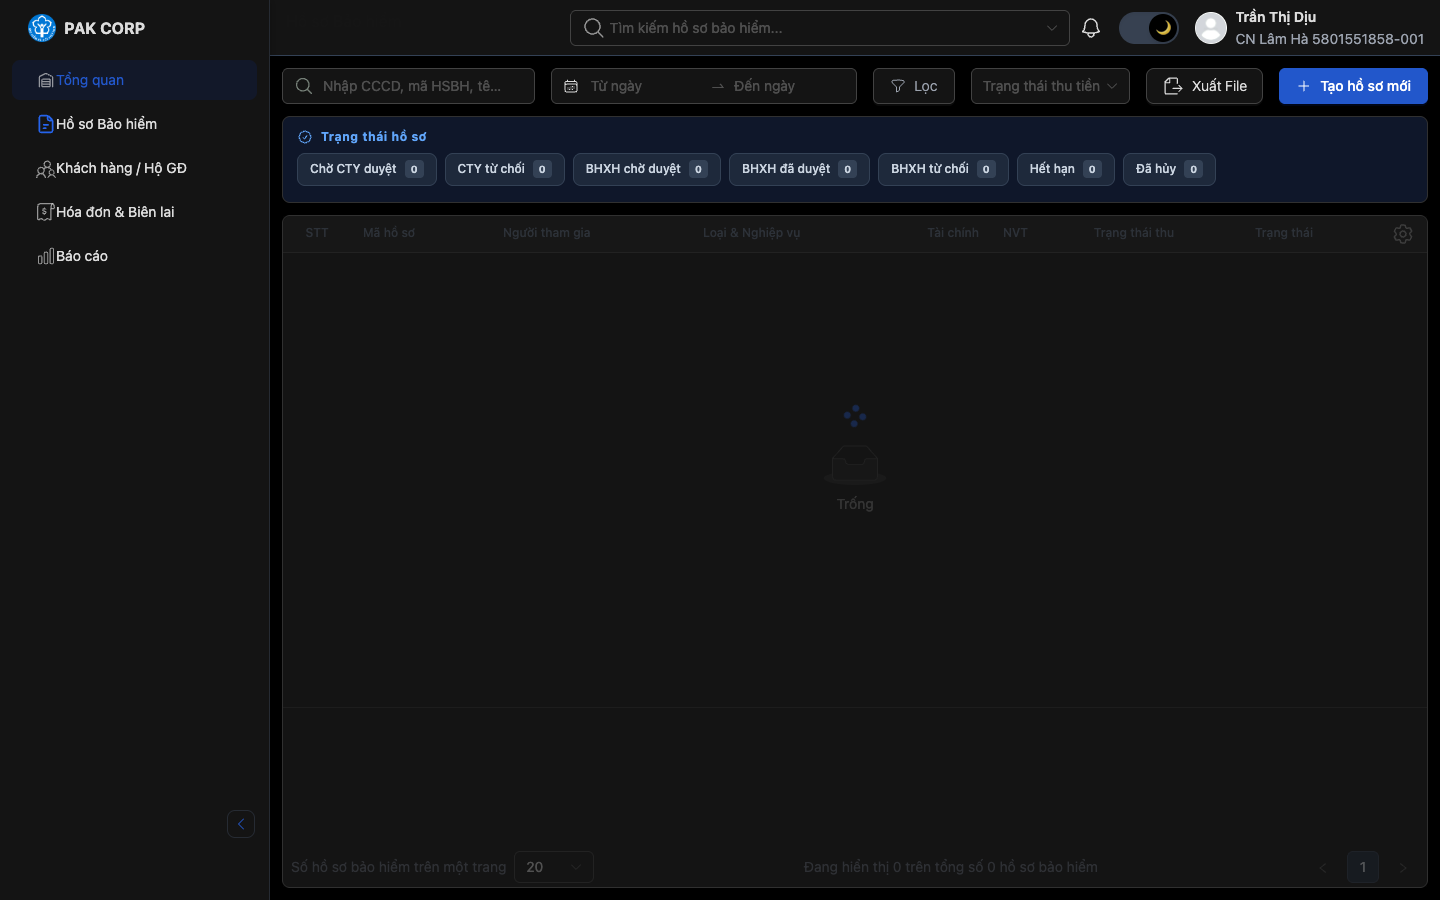This screenshot has height=900, width=1440.
Task: Click the Loại & Nghiệp vụ column header
Action: tap(752, 233)
